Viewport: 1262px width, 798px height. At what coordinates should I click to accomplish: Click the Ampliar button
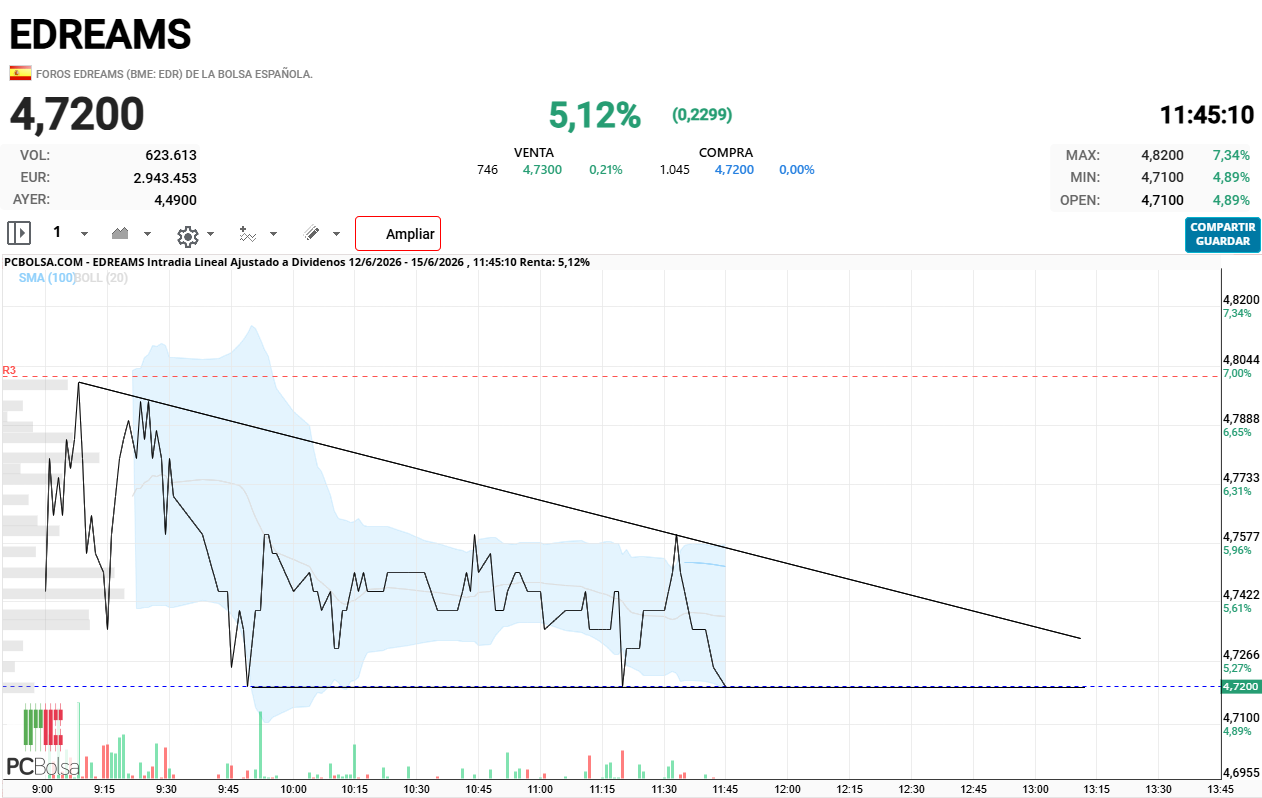coord(398,233)
